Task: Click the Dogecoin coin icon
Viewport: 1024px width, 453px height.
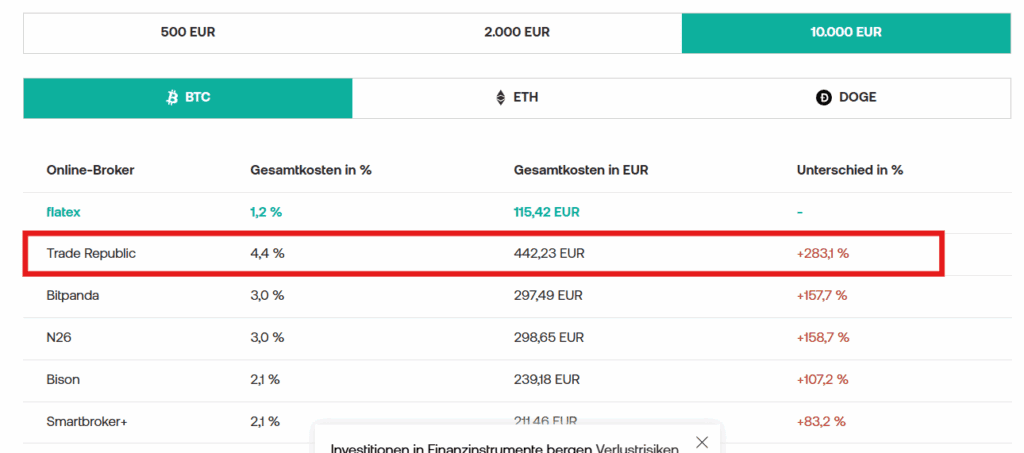Action: 824,98
